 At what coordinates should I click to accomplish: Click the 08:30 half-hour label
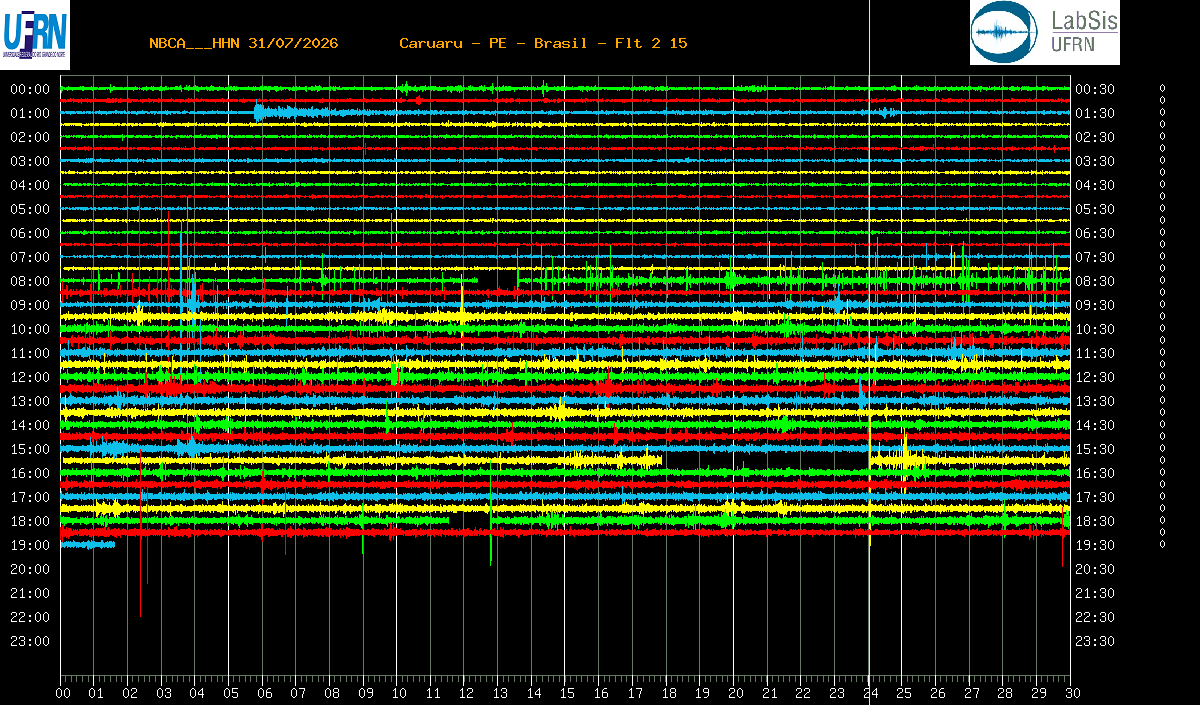pyautogui.click(x=1095, y=281)
